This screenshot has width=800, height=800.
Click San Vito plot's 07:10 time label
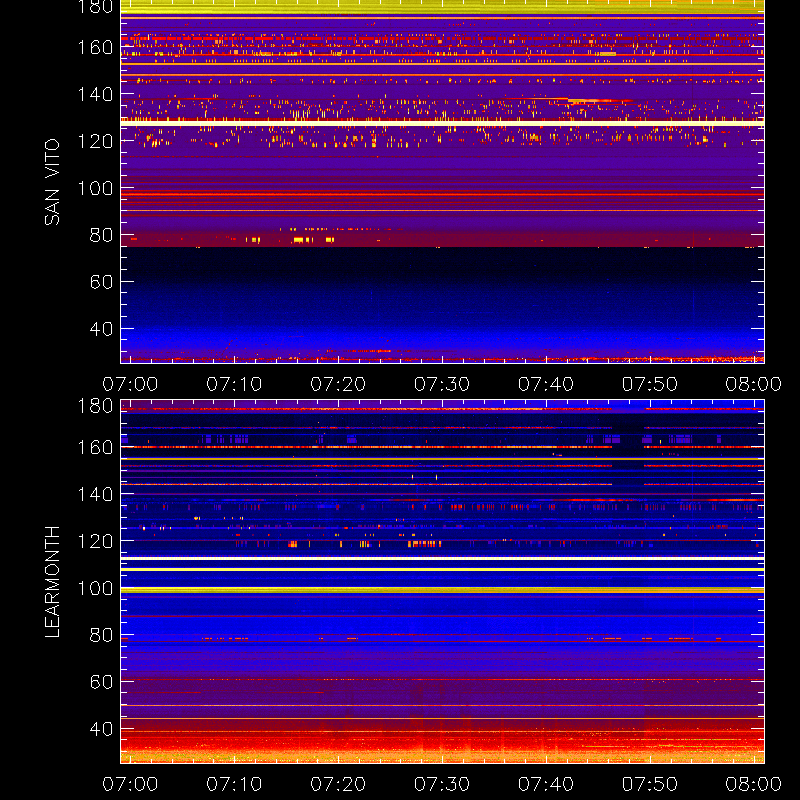[234, 384]
